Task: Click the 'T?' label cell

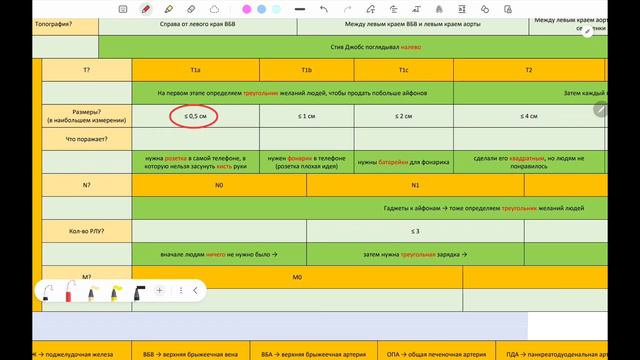Action: click(87, 70)
